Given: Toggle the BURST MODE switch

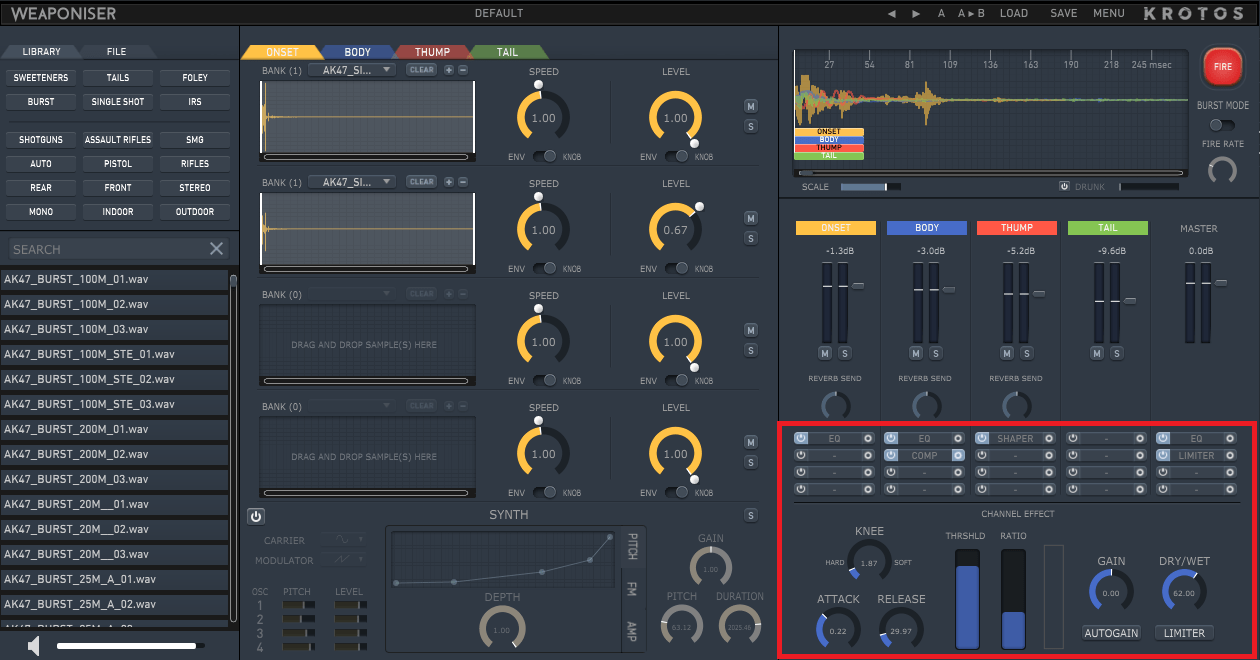Looking at the screenshot, I should pyautogui.click(x=1221, y=125).
